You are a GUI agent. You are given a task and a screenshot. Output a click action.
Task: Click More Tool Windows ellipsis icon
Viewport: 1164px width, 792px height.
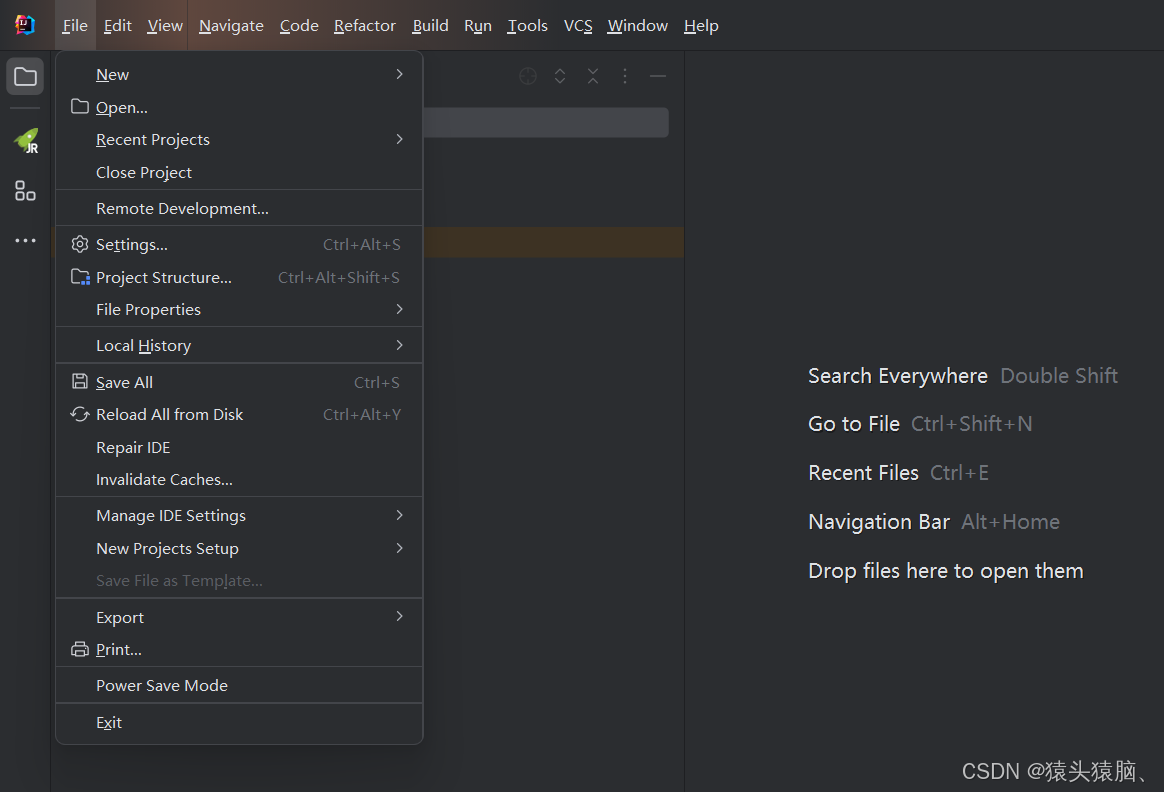(x=24, y=240)
